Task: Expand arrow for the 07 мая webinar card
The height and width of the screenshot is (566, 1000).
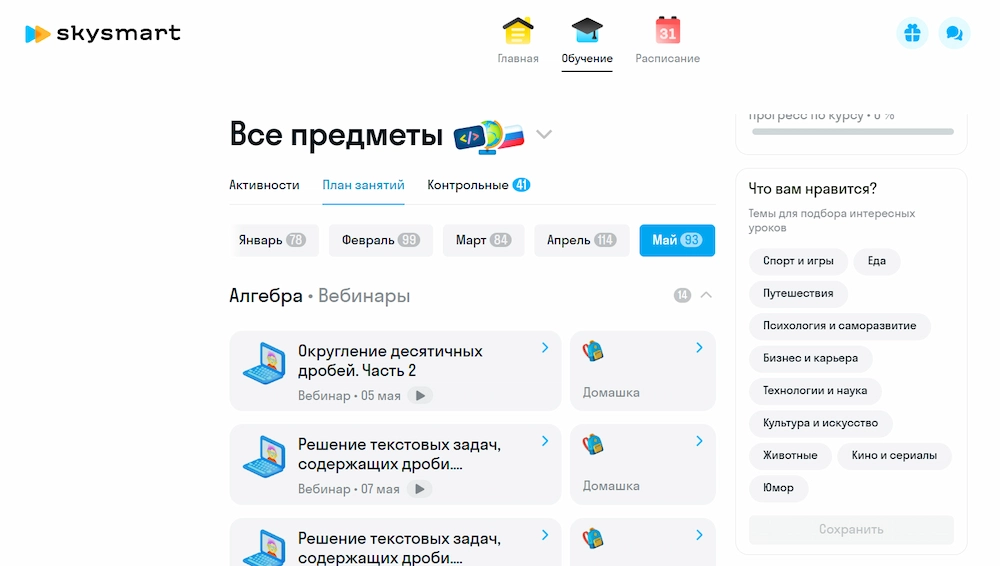Action: [x=545, y=441]
